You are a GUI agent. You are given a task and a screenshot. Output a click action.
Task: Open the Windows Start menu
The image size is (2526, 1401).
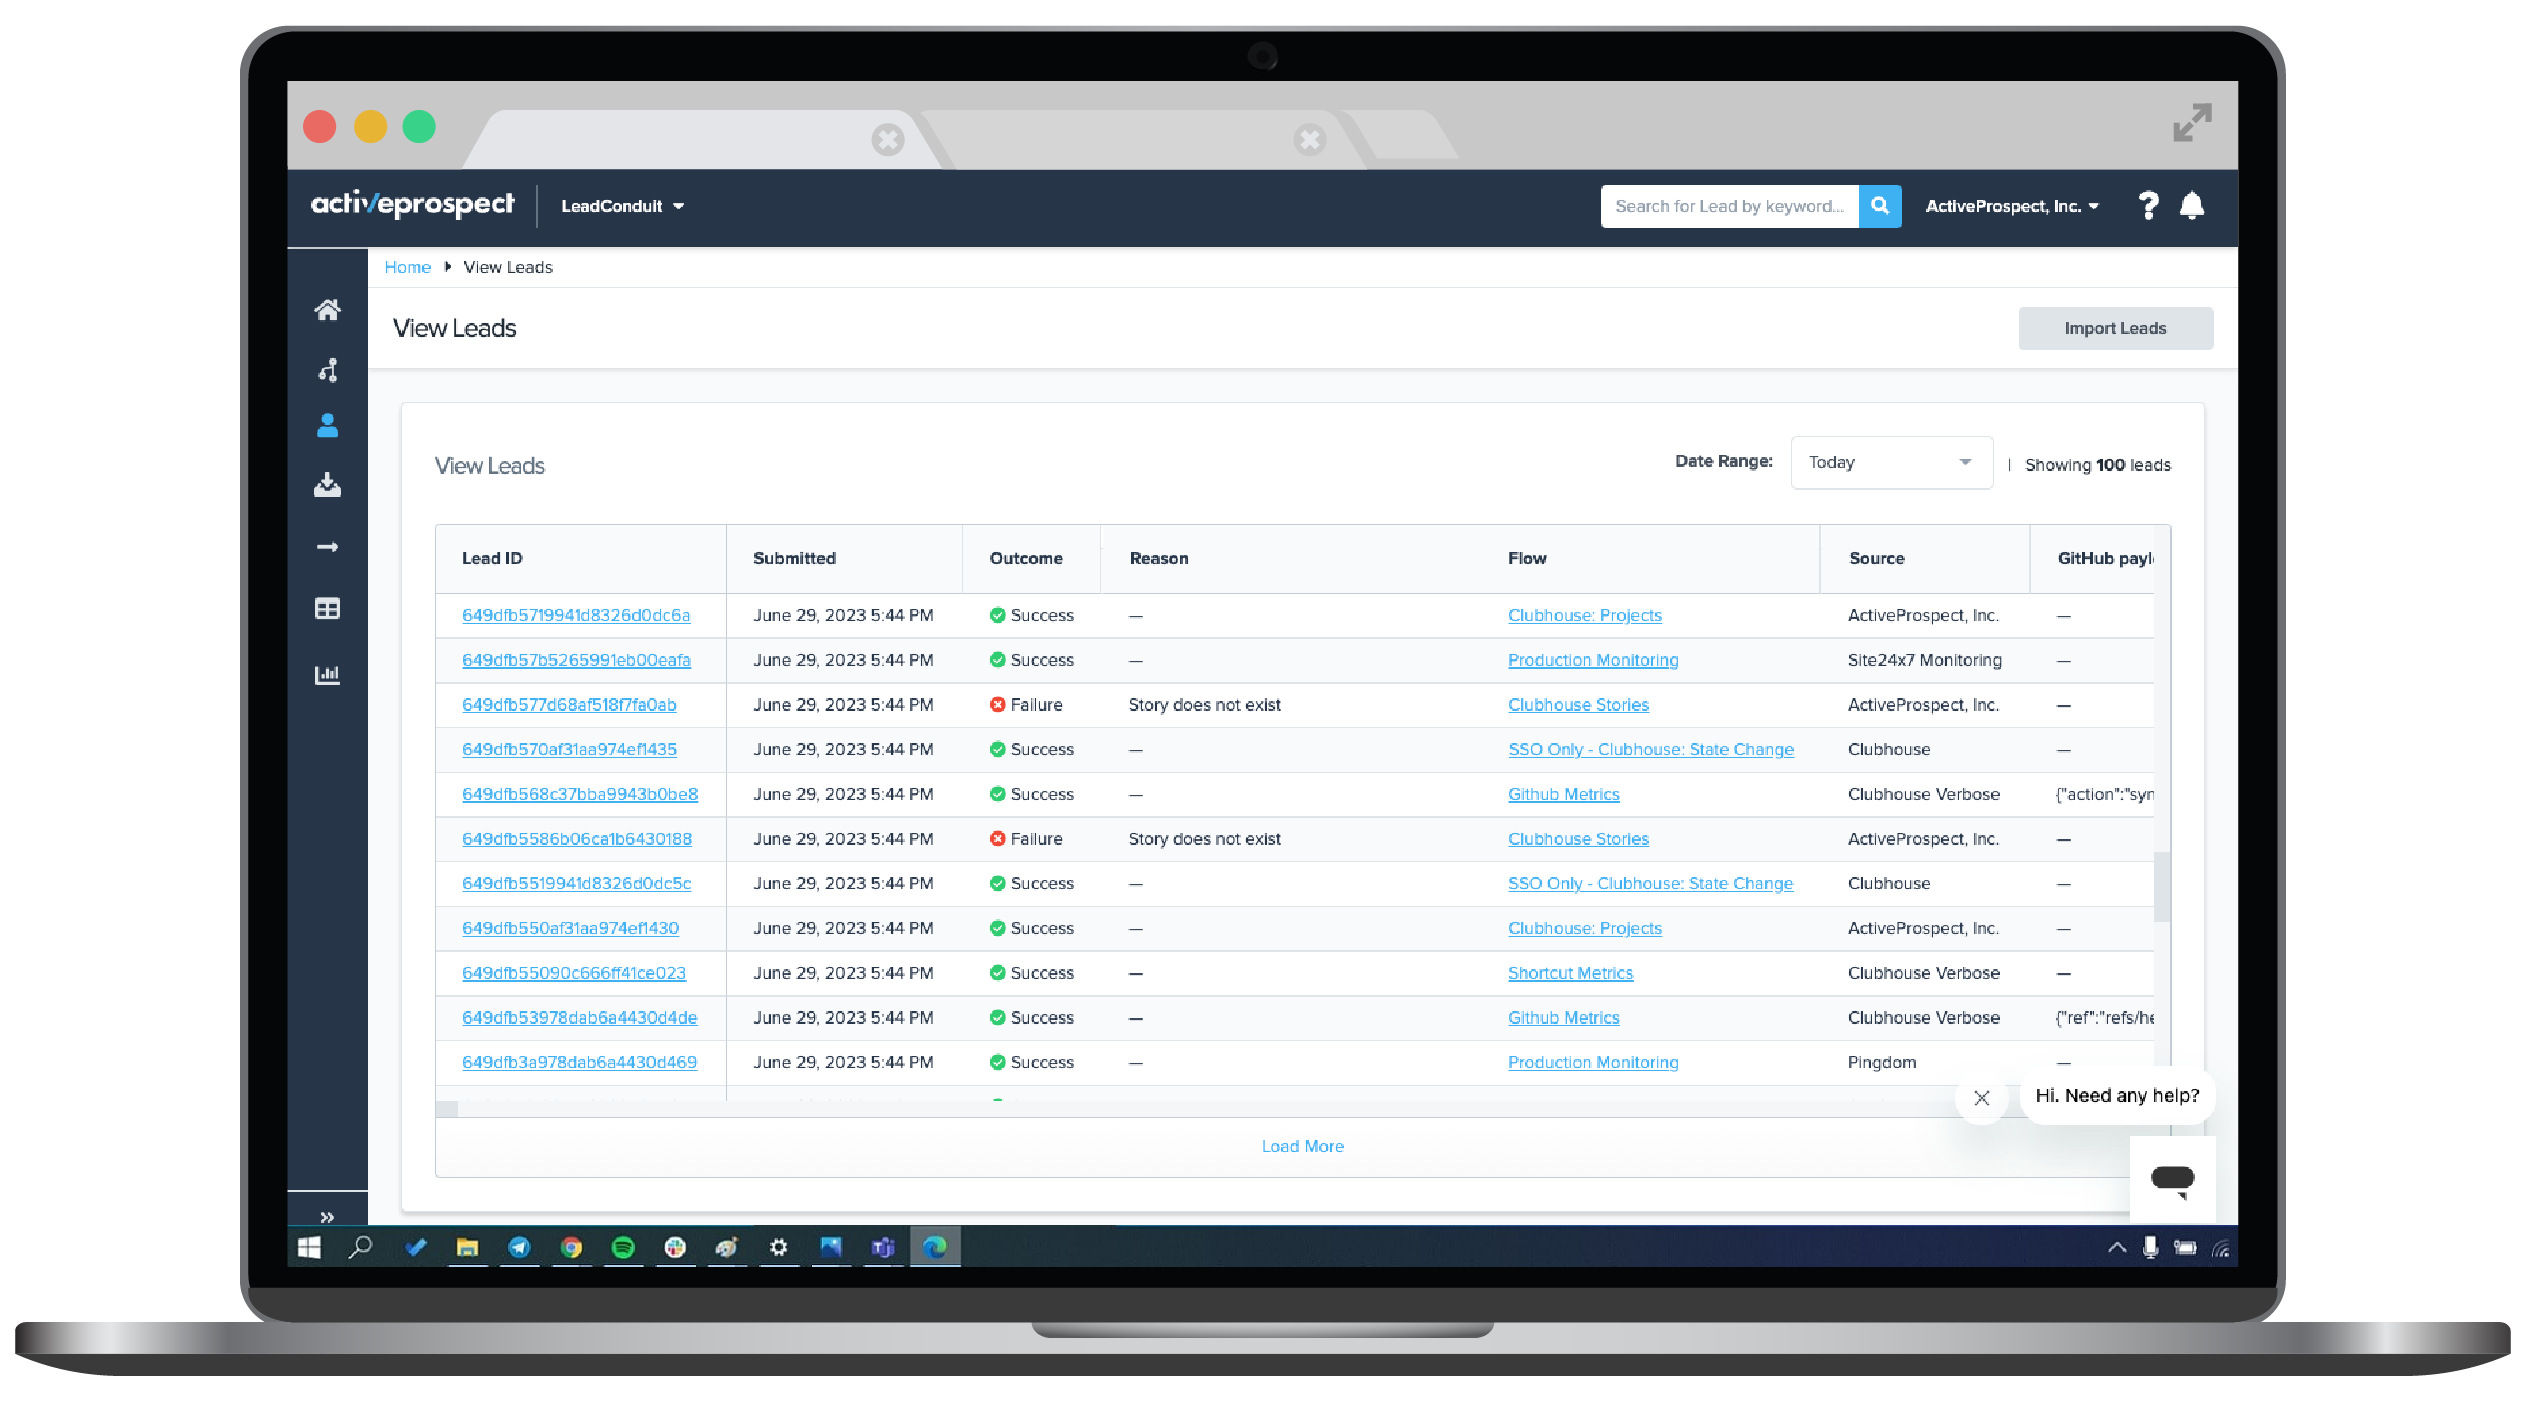click(309, 1247)
